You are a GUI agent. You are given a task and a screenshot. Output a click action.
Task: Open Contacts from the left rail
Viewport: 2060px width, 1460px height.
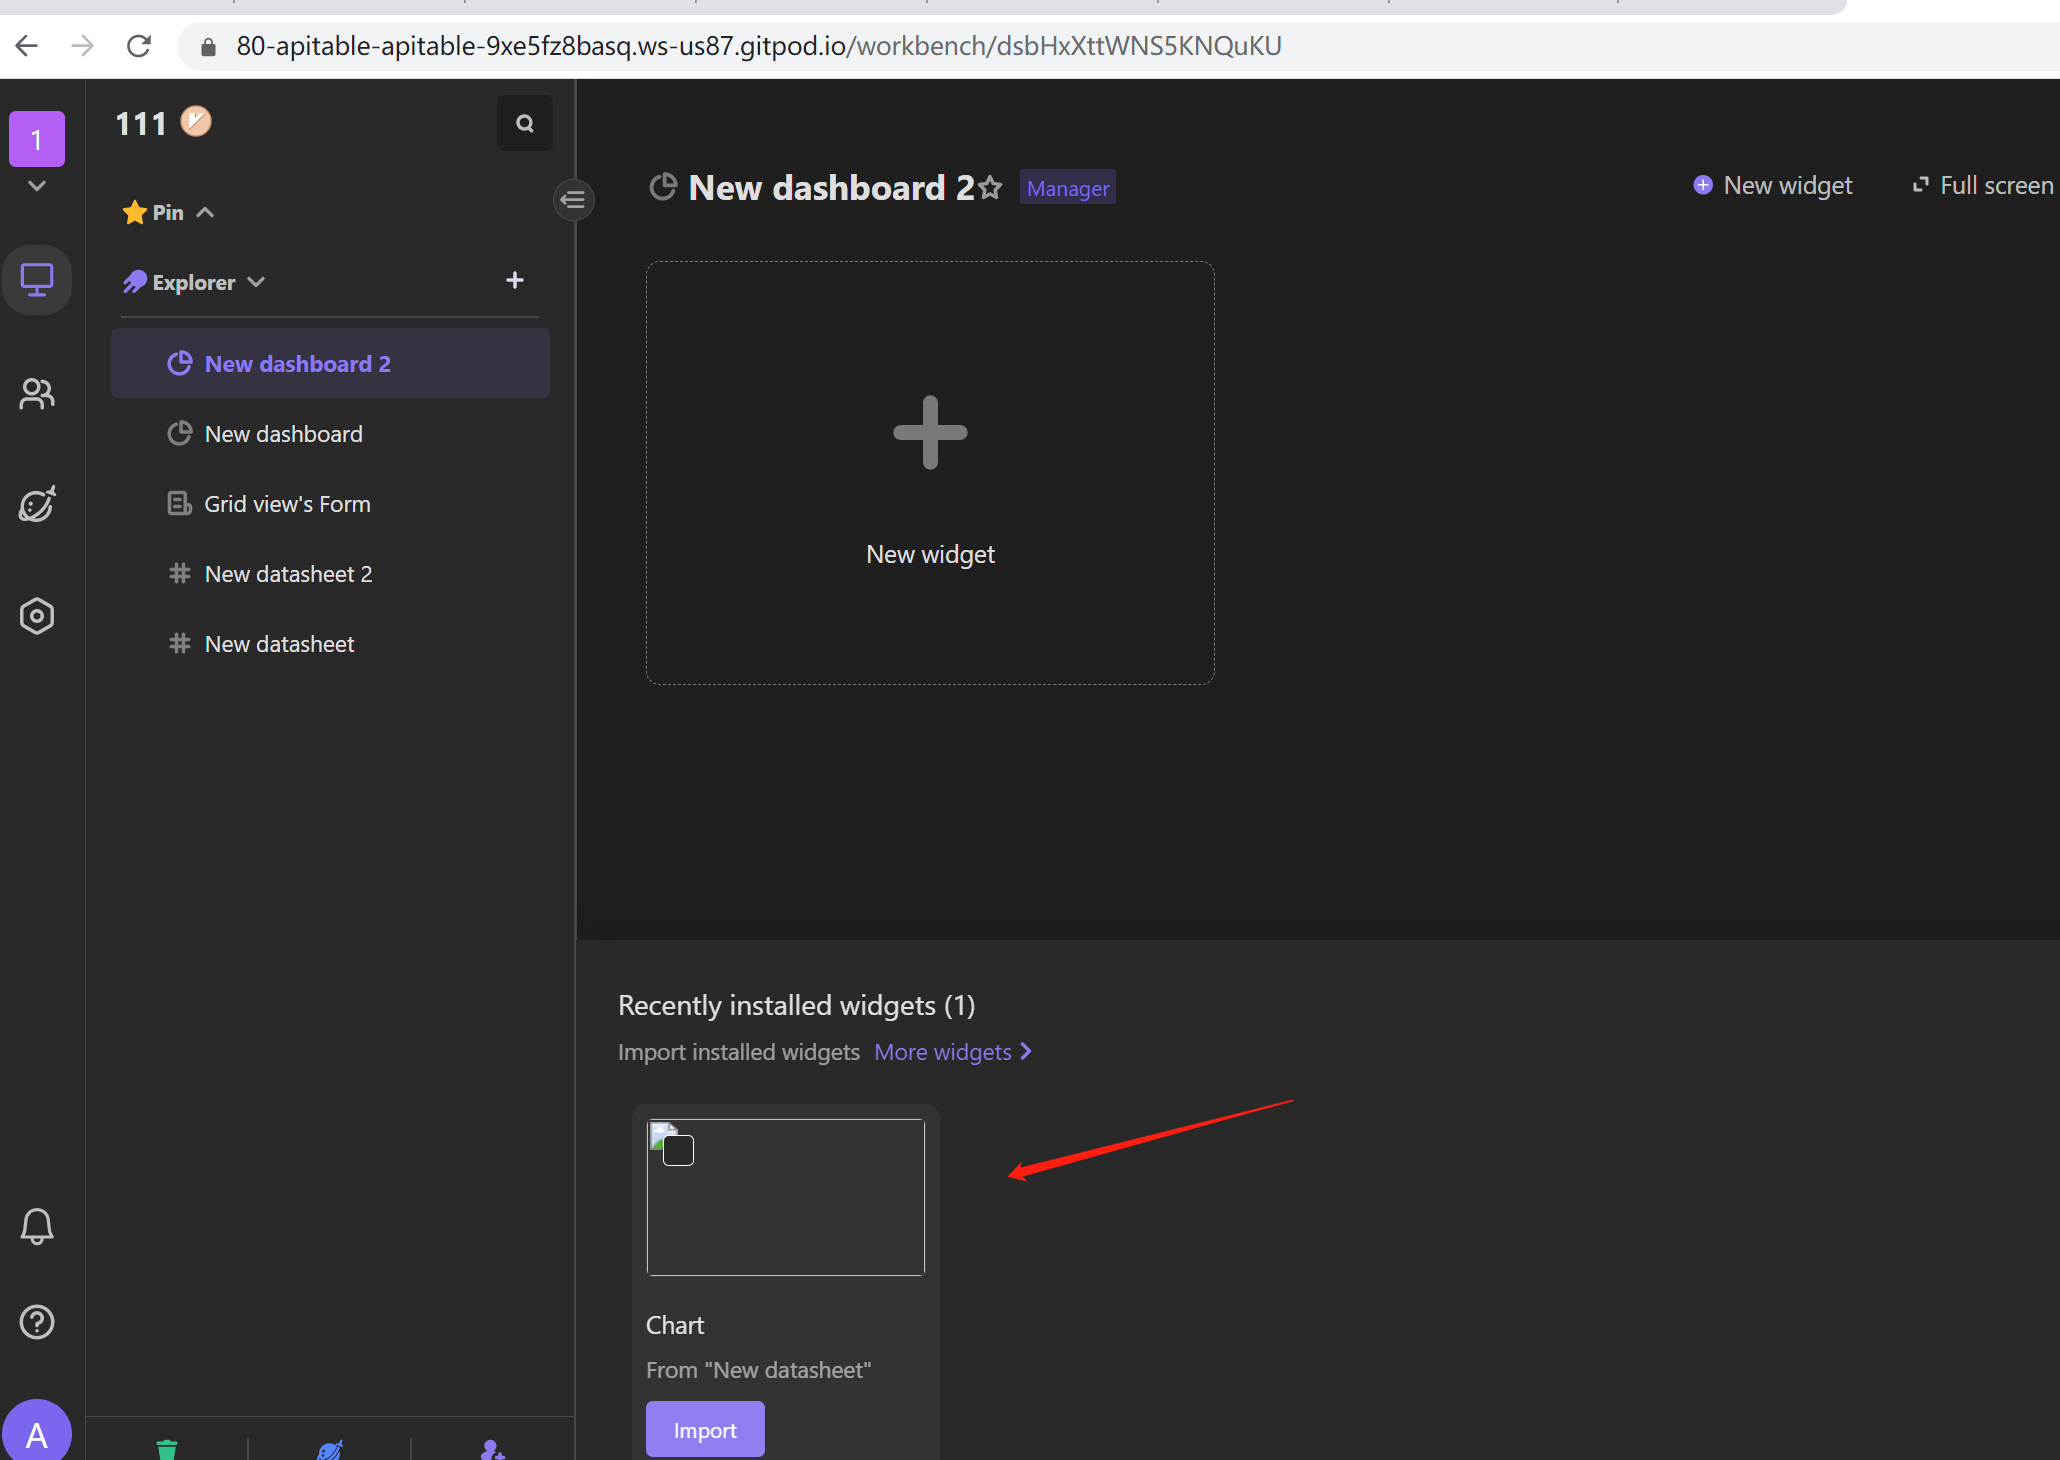tap(37, 393)
